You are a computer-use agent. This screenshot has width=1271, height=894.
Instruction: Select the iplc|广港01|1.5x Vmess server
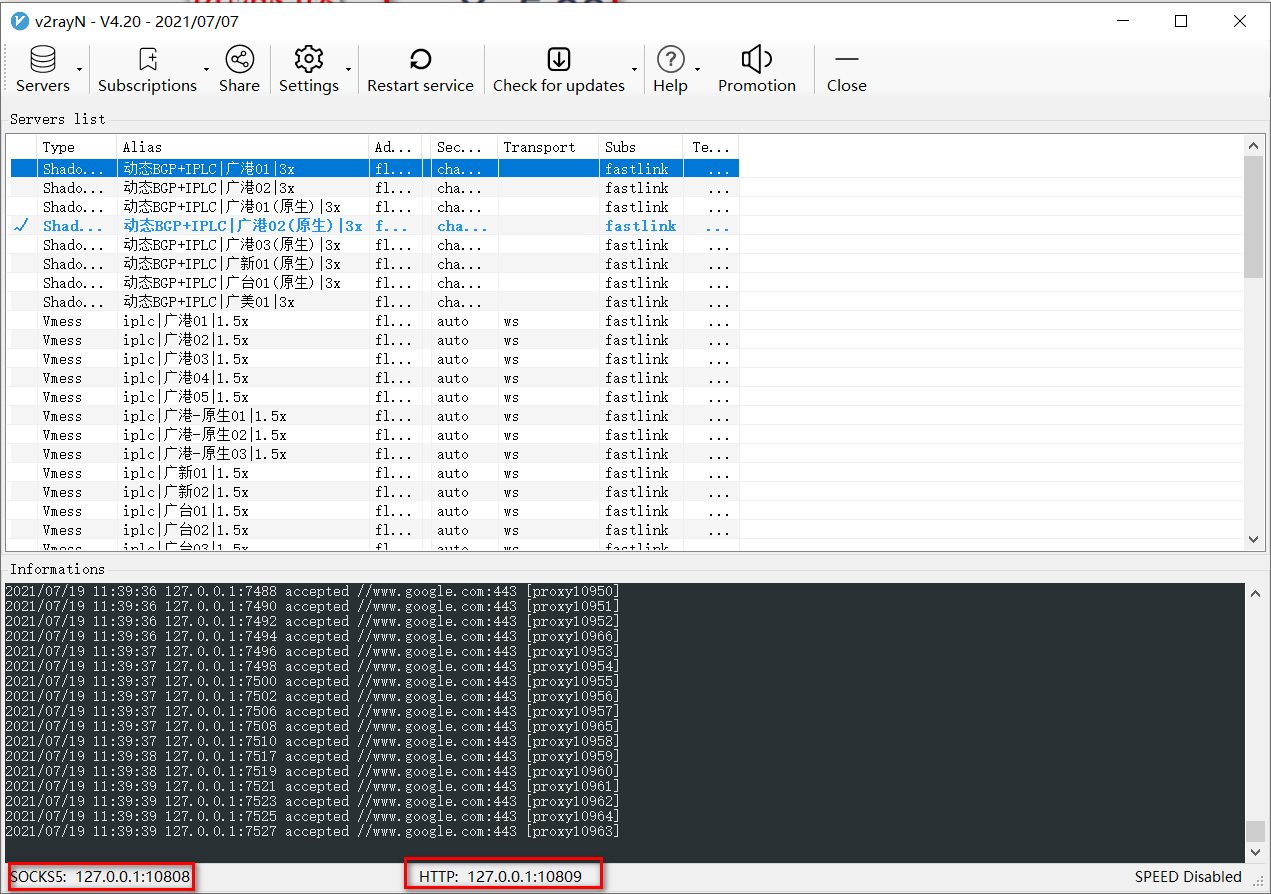point(186,321)
